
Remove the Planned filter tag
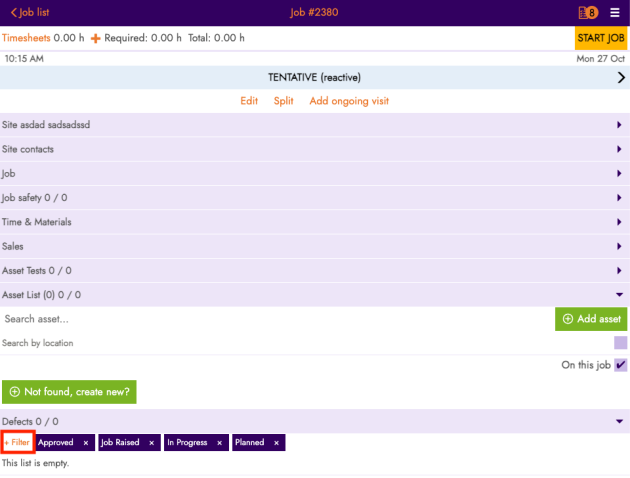click(x=276, y=442)
